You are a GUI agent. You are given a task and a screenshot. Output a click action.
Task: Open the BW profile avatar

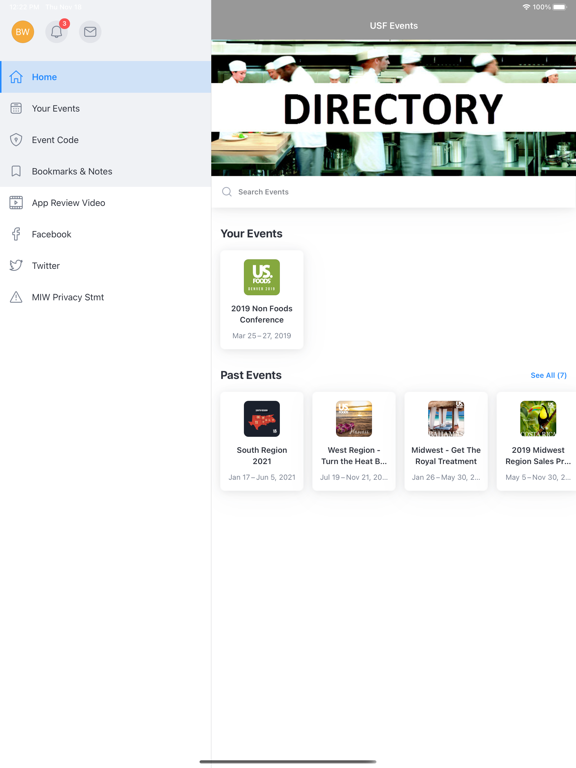click(x=23, y=32)
